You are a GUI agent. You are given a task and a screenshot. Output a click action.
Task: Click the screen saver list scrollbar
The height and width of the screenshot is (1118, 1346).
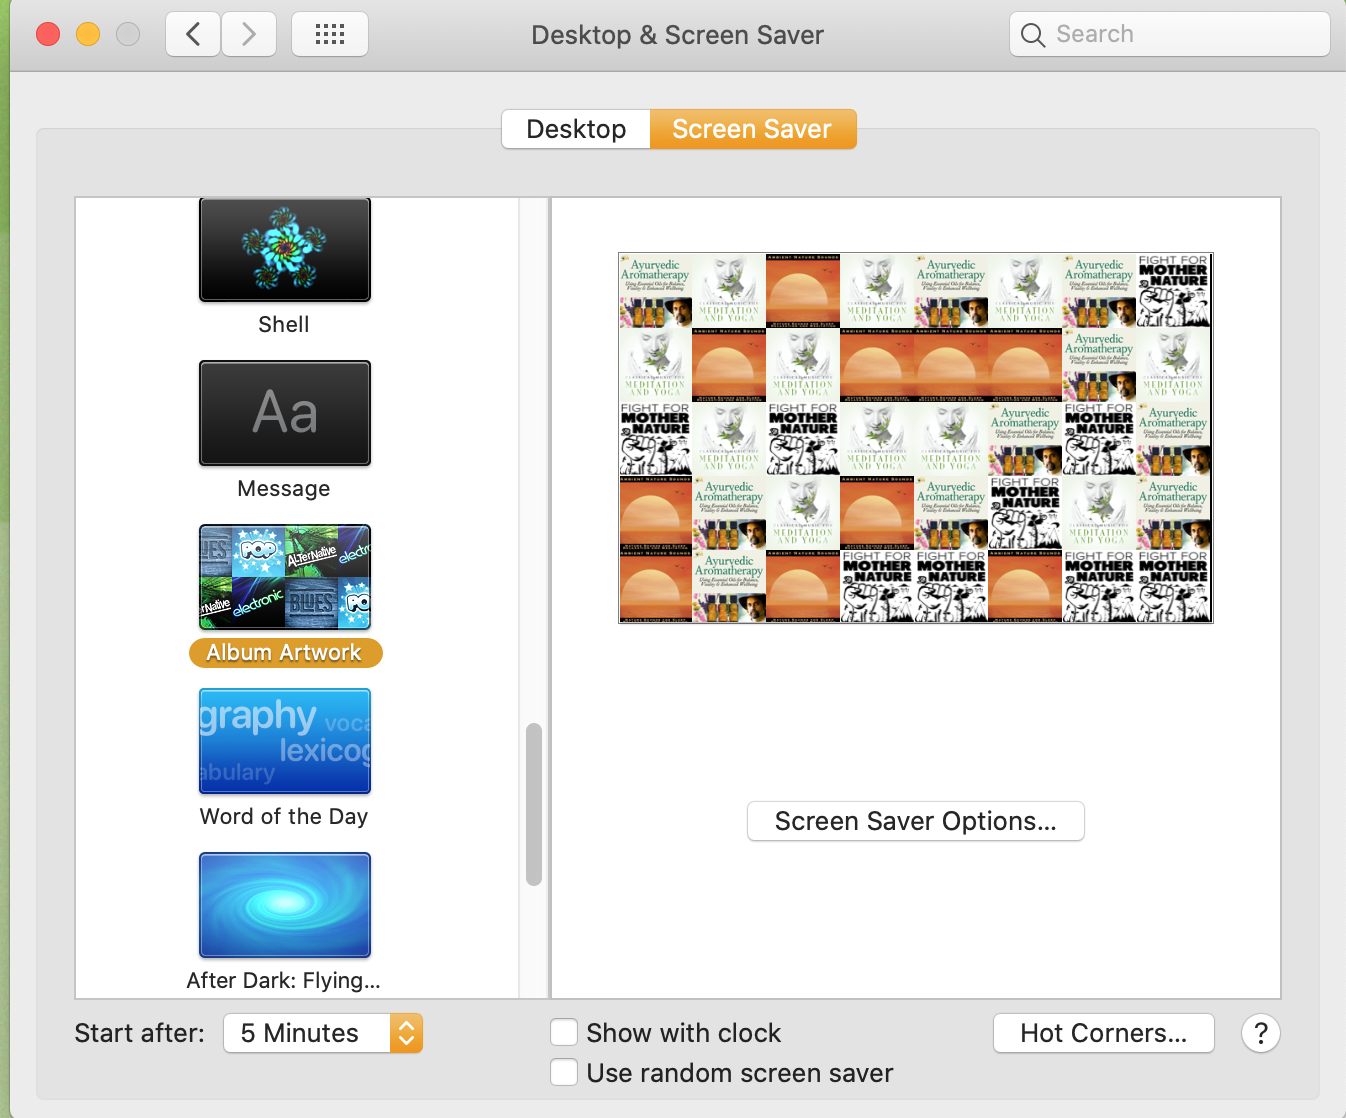point(534,804)
